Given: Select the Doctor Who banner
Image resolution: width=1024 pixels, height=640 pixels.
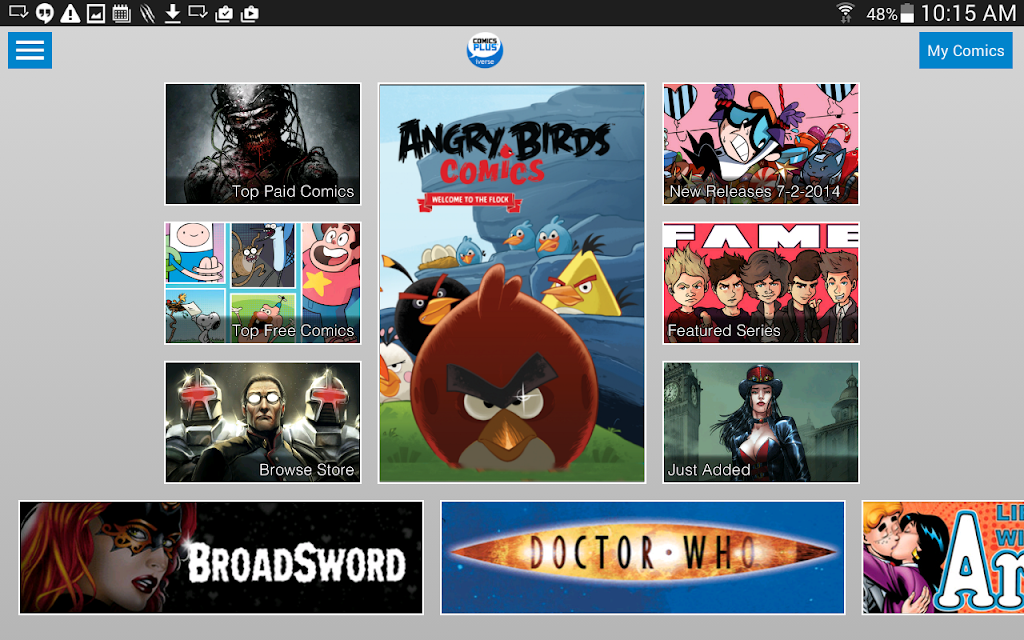Looking at the screenshot, I should [x=643, y=558].
